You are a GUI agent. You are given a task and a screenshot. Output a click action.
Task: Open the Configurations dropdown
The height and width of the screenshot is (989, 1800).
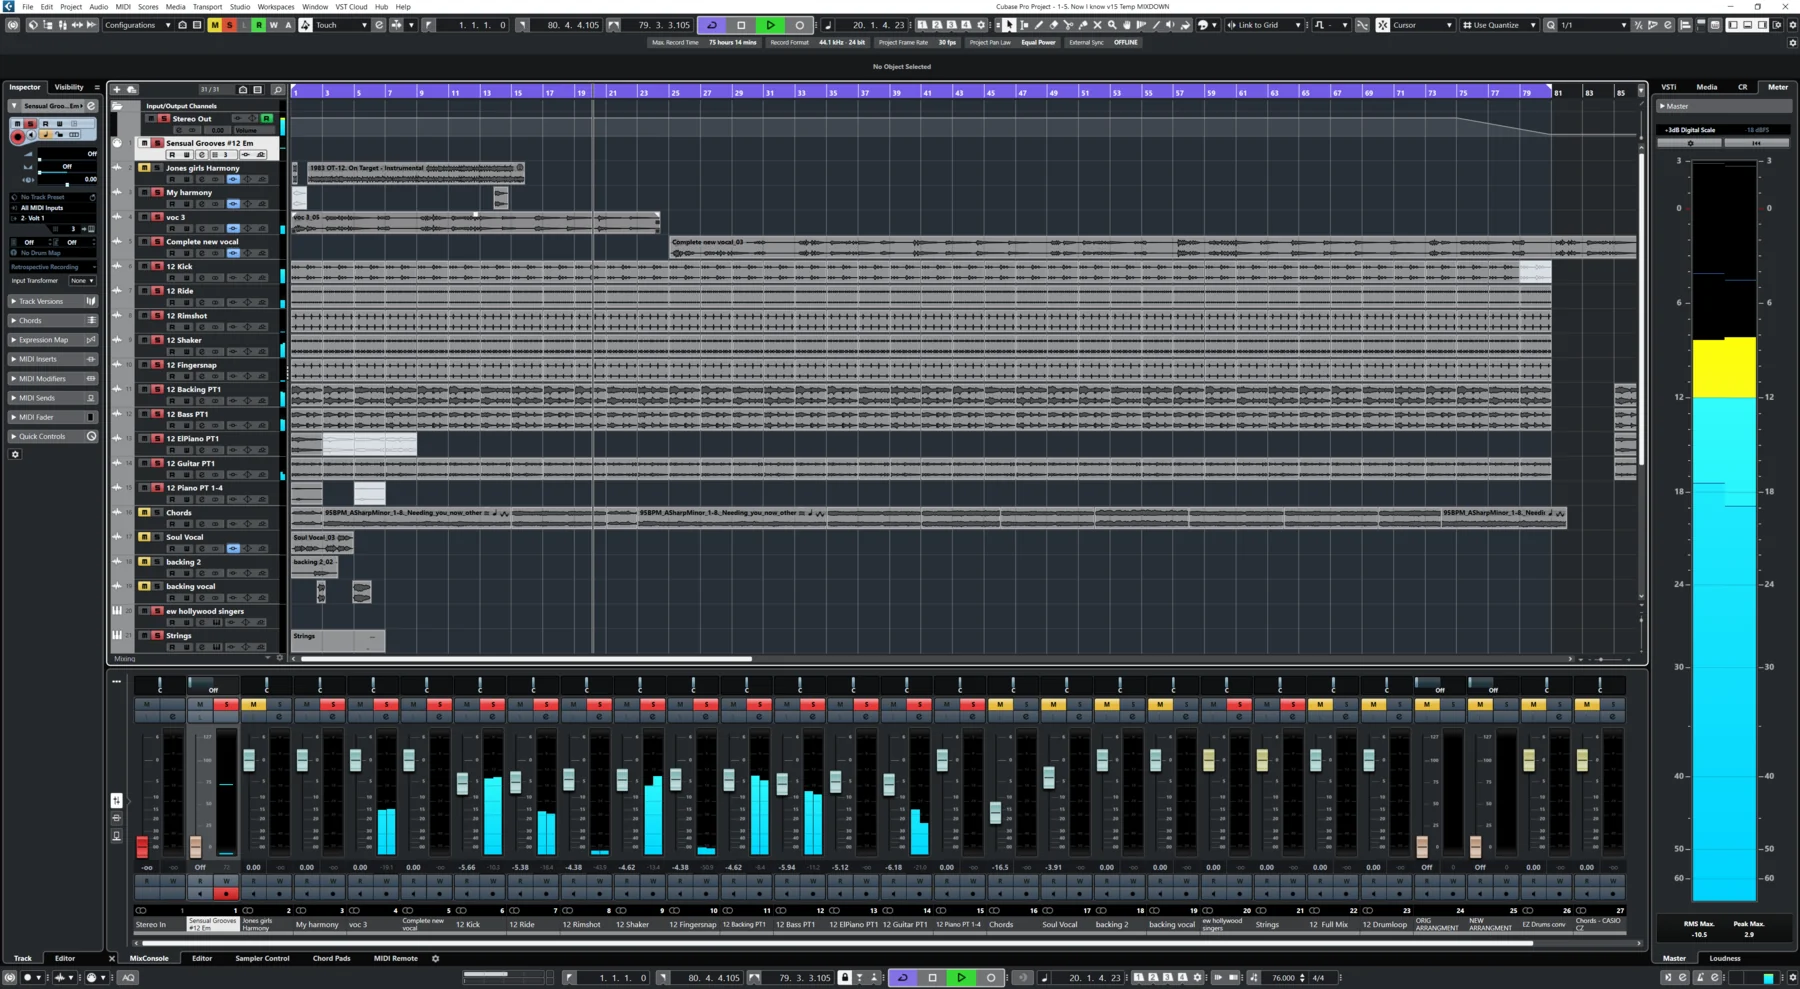coord(137,25)
